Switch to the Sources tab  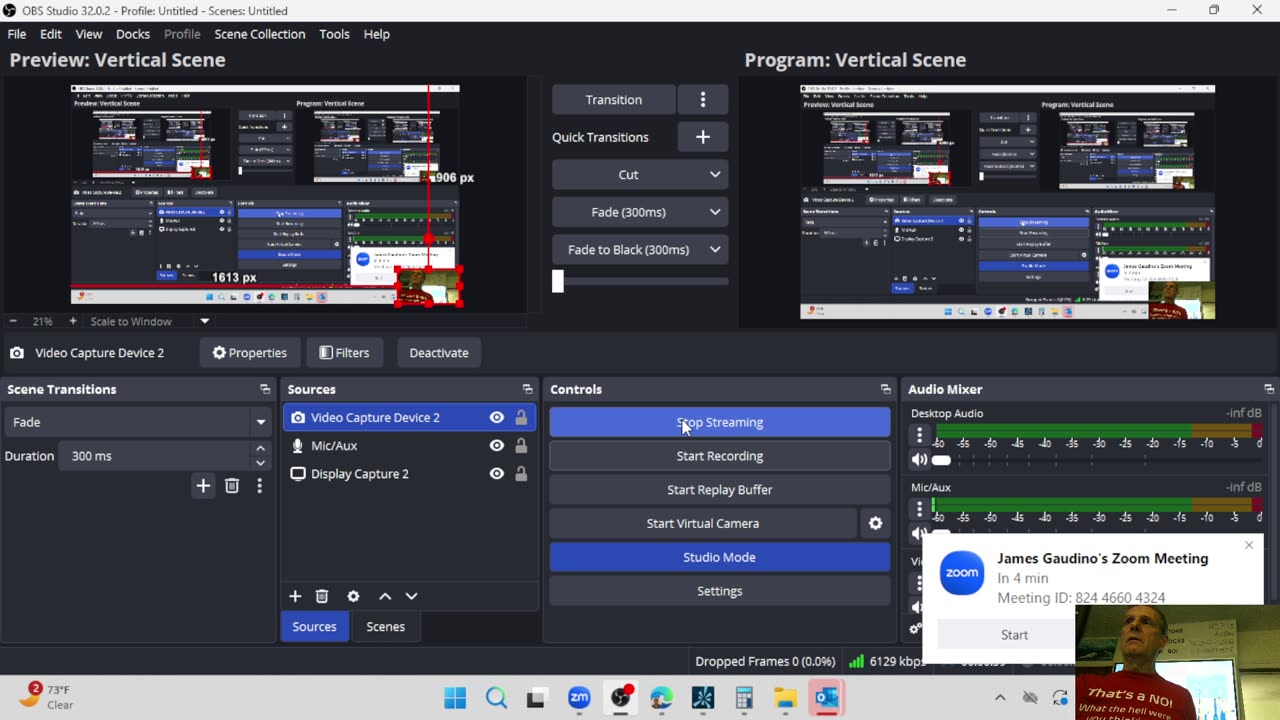[x=314, y=627]
